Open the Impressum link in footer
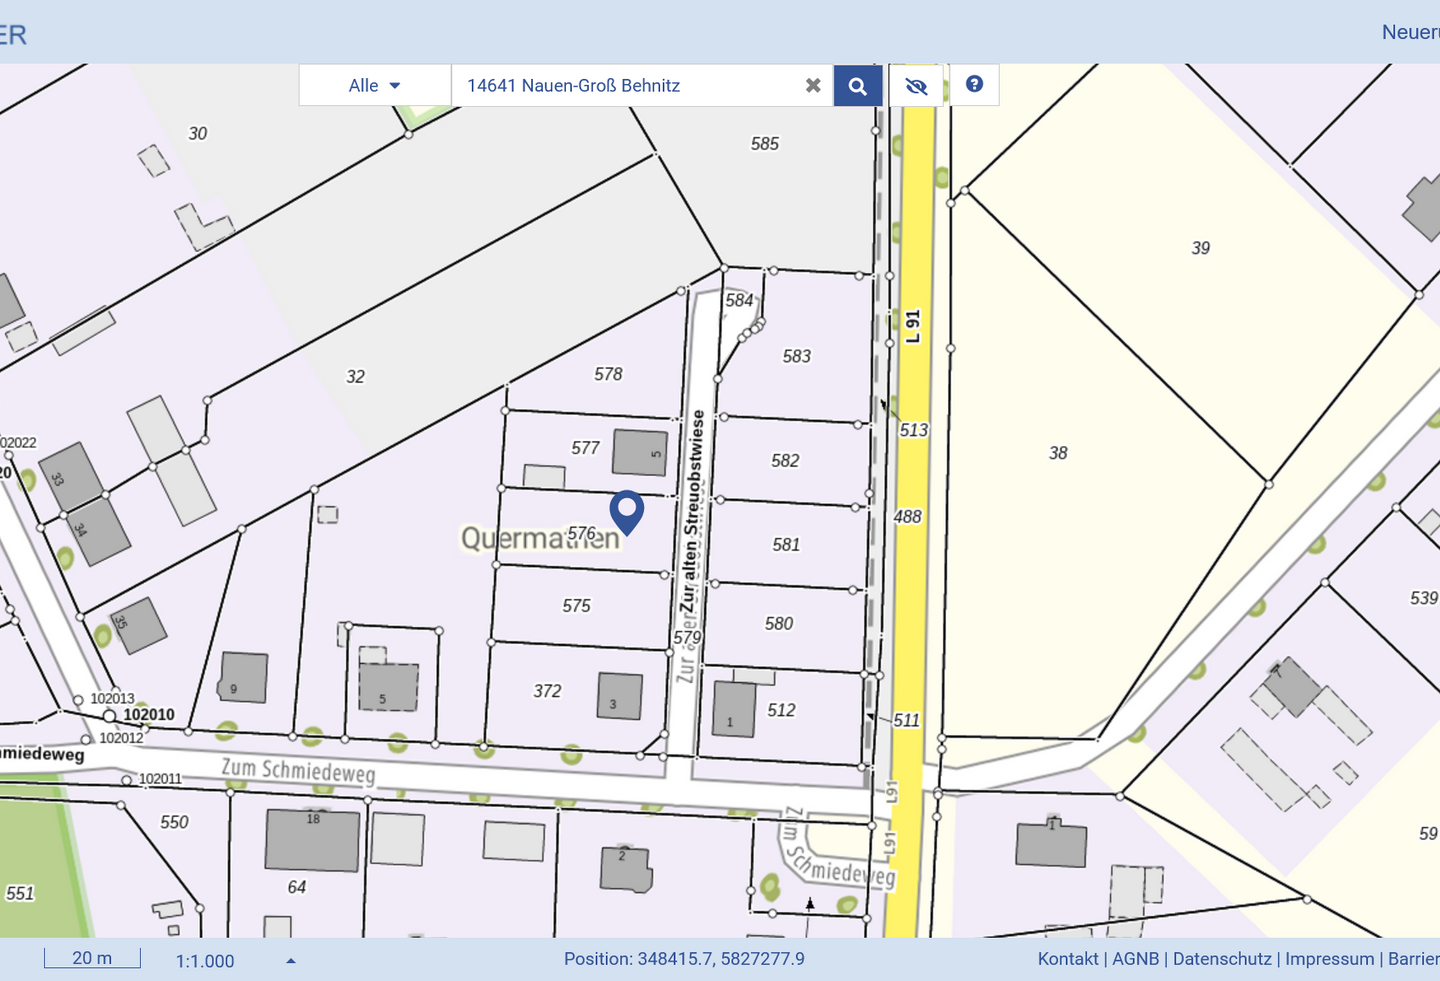 pyautogui.click(x=1329, y=959)
